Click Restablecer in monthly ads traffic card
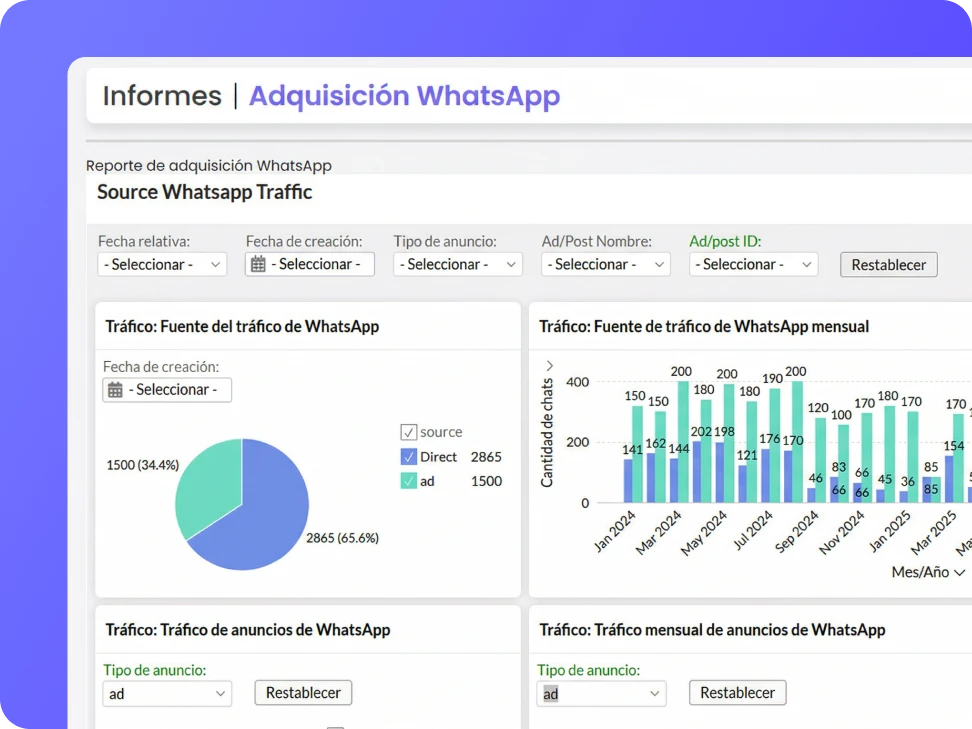This screenshot has width=972, height=729. coord(737,692)
